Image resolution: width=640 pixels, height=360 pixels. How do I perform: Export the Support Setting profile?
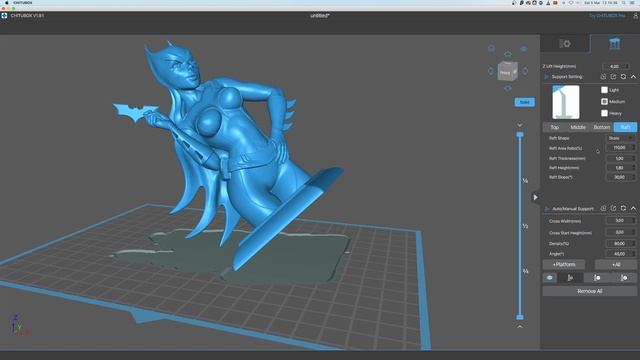[x=613, y=77]
